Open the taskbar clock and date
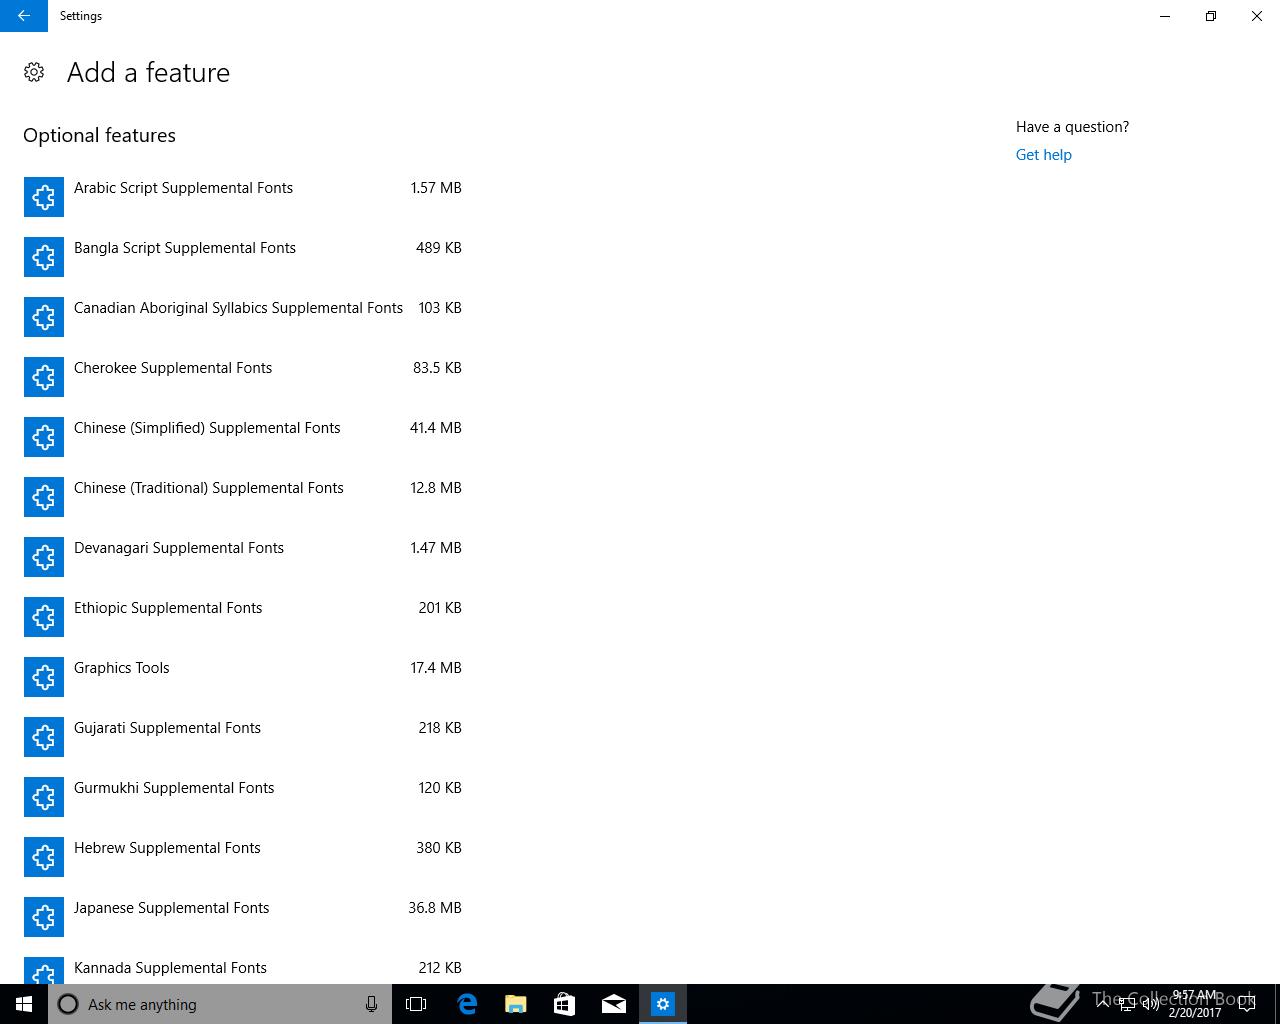This screenshot has height=1024, width=1280. [x=1195, y=1004]
